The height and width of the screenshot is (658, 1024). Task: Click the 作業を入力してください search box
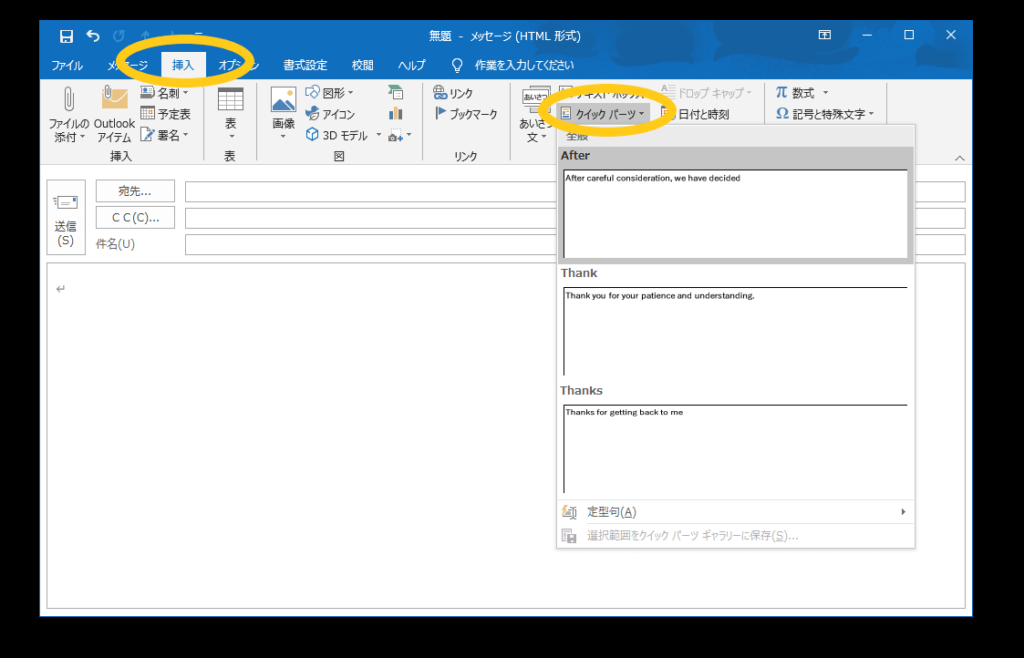click(524, 65)
